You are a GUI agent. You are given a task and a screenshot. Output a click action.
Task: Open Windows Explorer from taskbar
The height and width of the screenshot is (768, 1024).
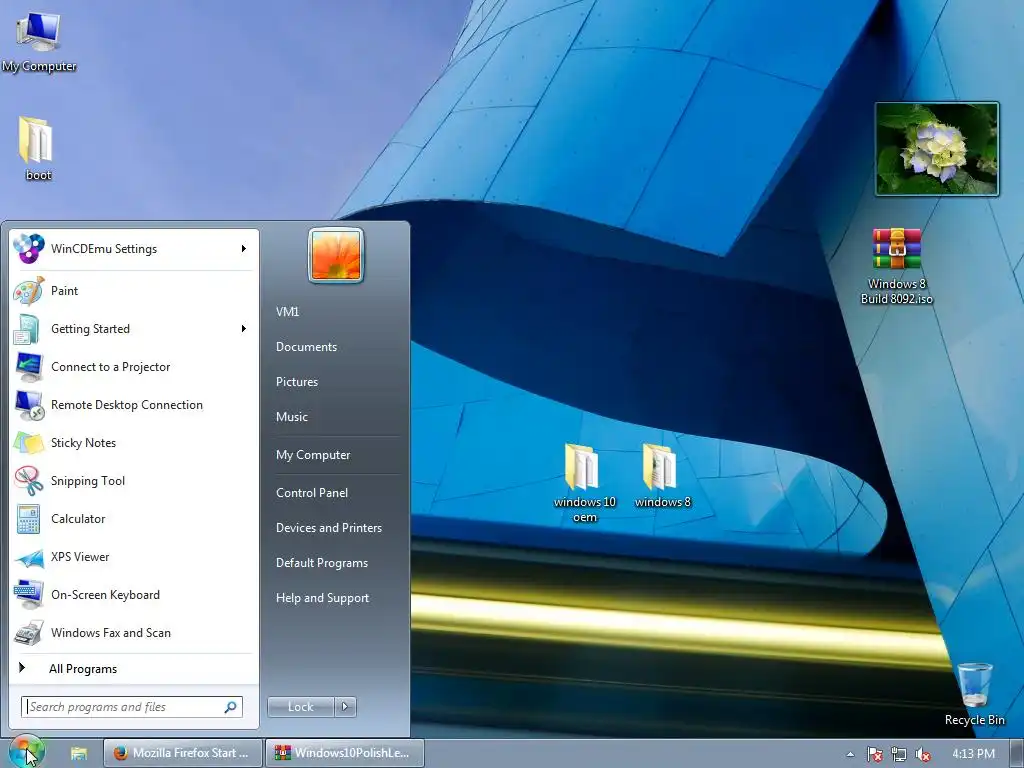pos(79,754)
